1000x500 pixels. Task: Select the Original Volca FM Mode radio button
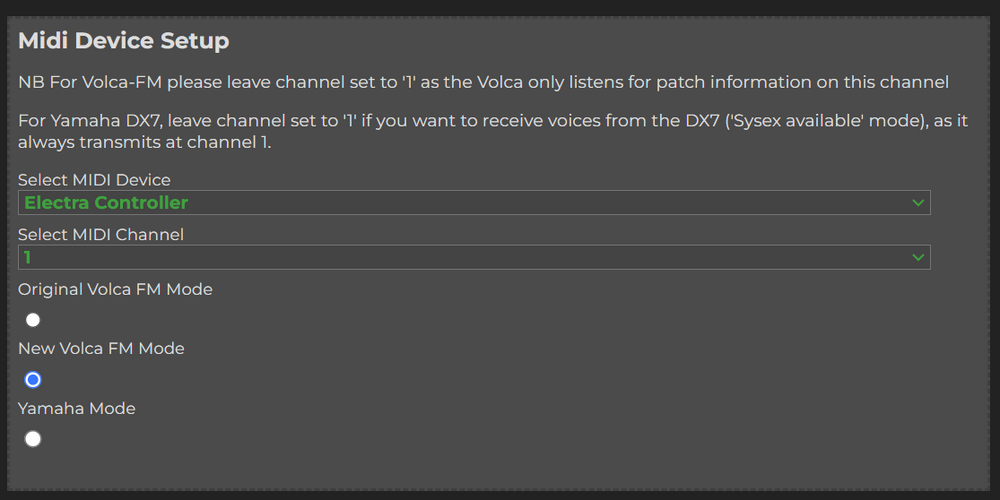coord(33,320)
